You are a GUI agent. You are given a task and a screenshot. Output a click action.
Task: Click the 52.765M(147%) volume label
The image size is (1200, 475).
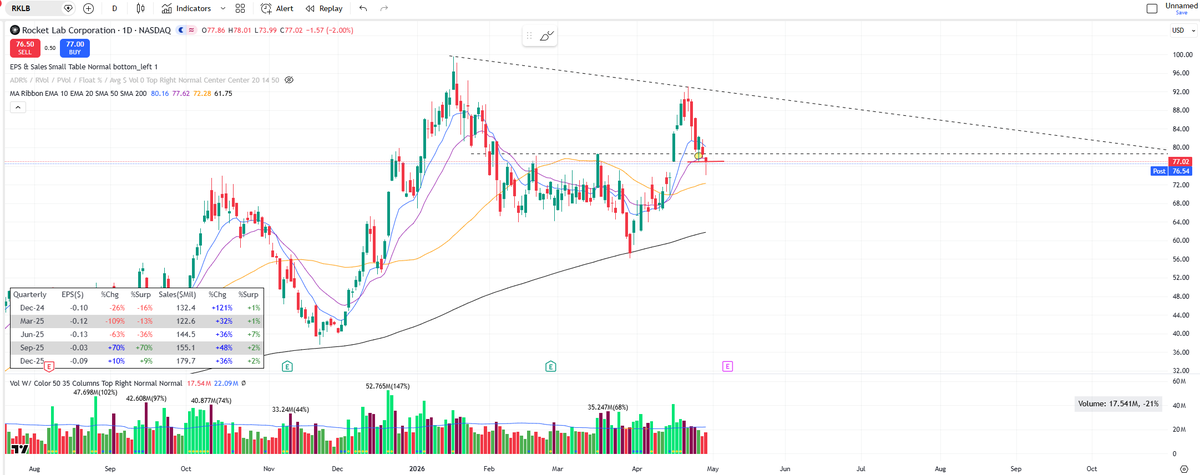click(x=390, y=385)
